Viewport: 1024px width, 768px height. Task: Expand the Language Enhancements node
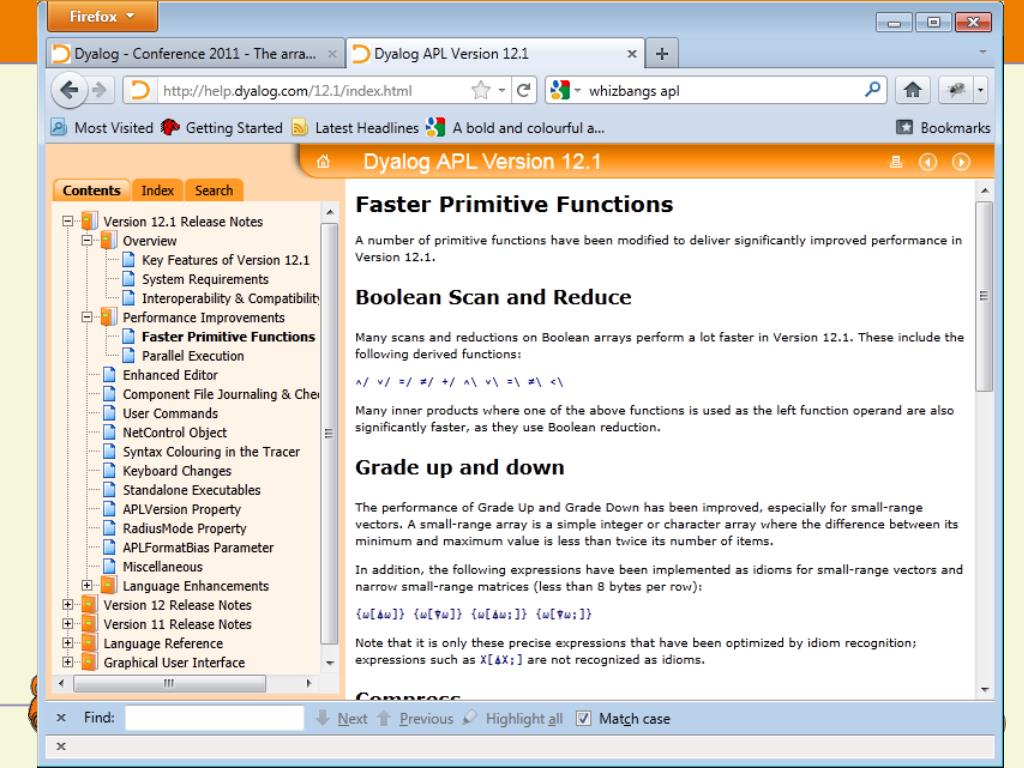coord(87,586)
